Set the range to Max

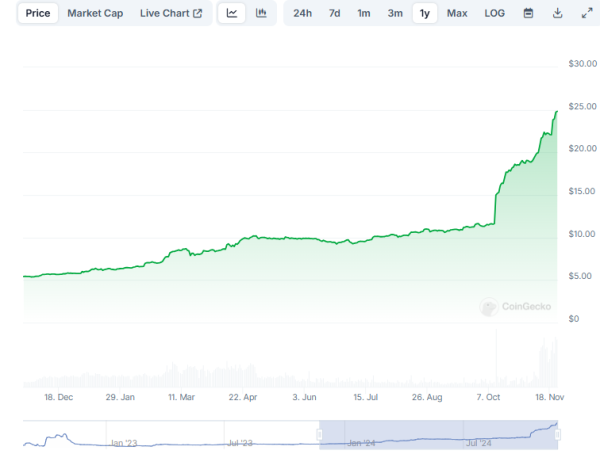click(x=457, y=13)
